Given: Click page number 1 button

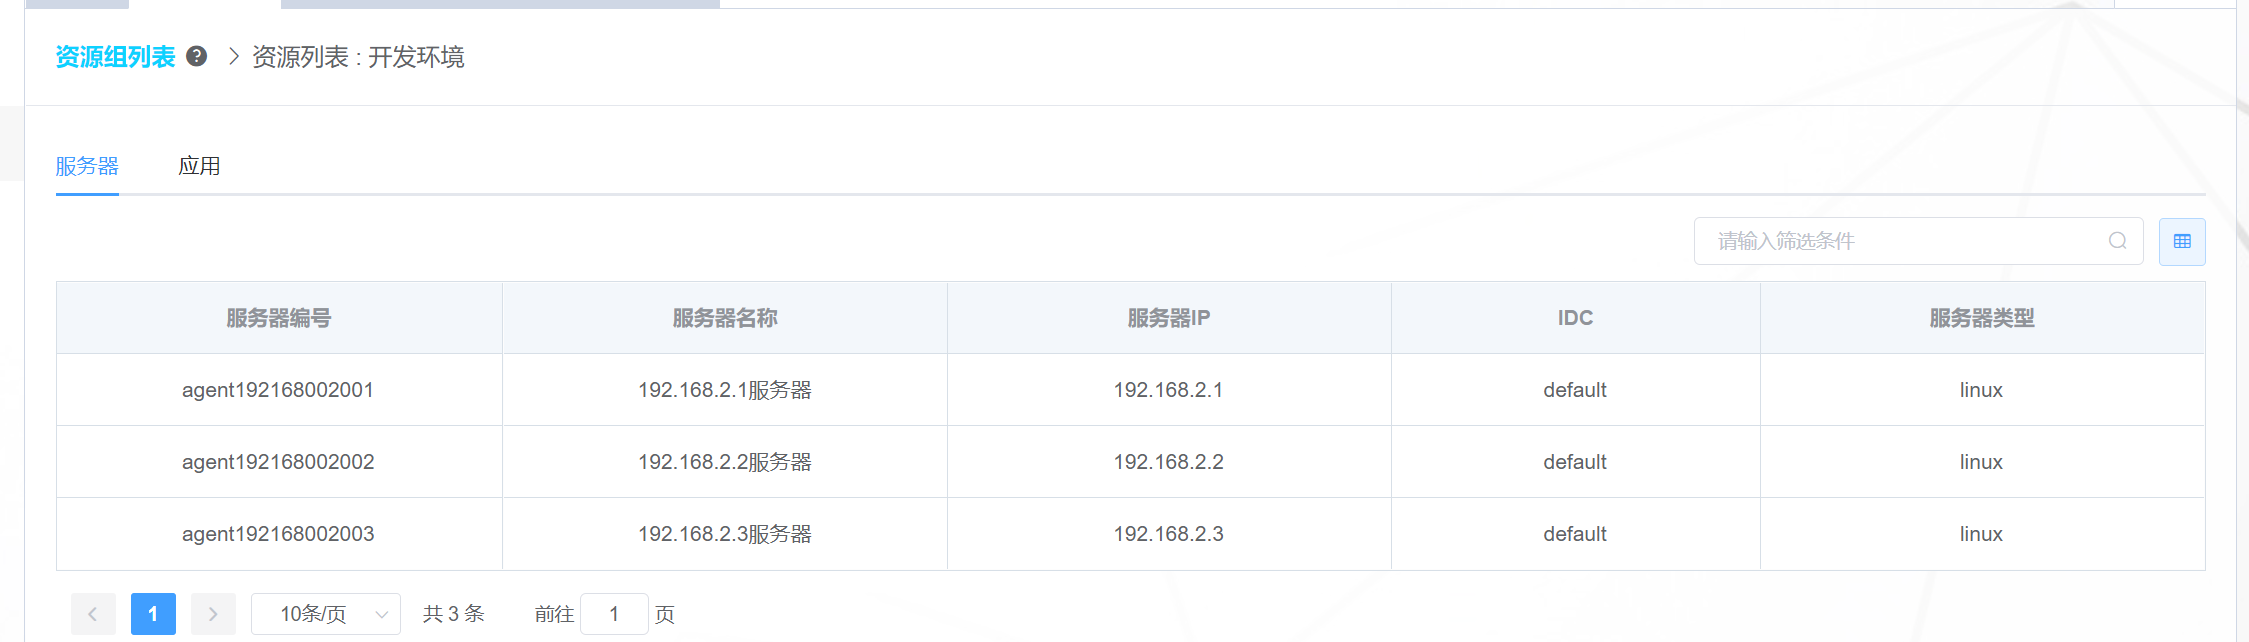Looking at the screenshot, I should (x=153, y=614).
